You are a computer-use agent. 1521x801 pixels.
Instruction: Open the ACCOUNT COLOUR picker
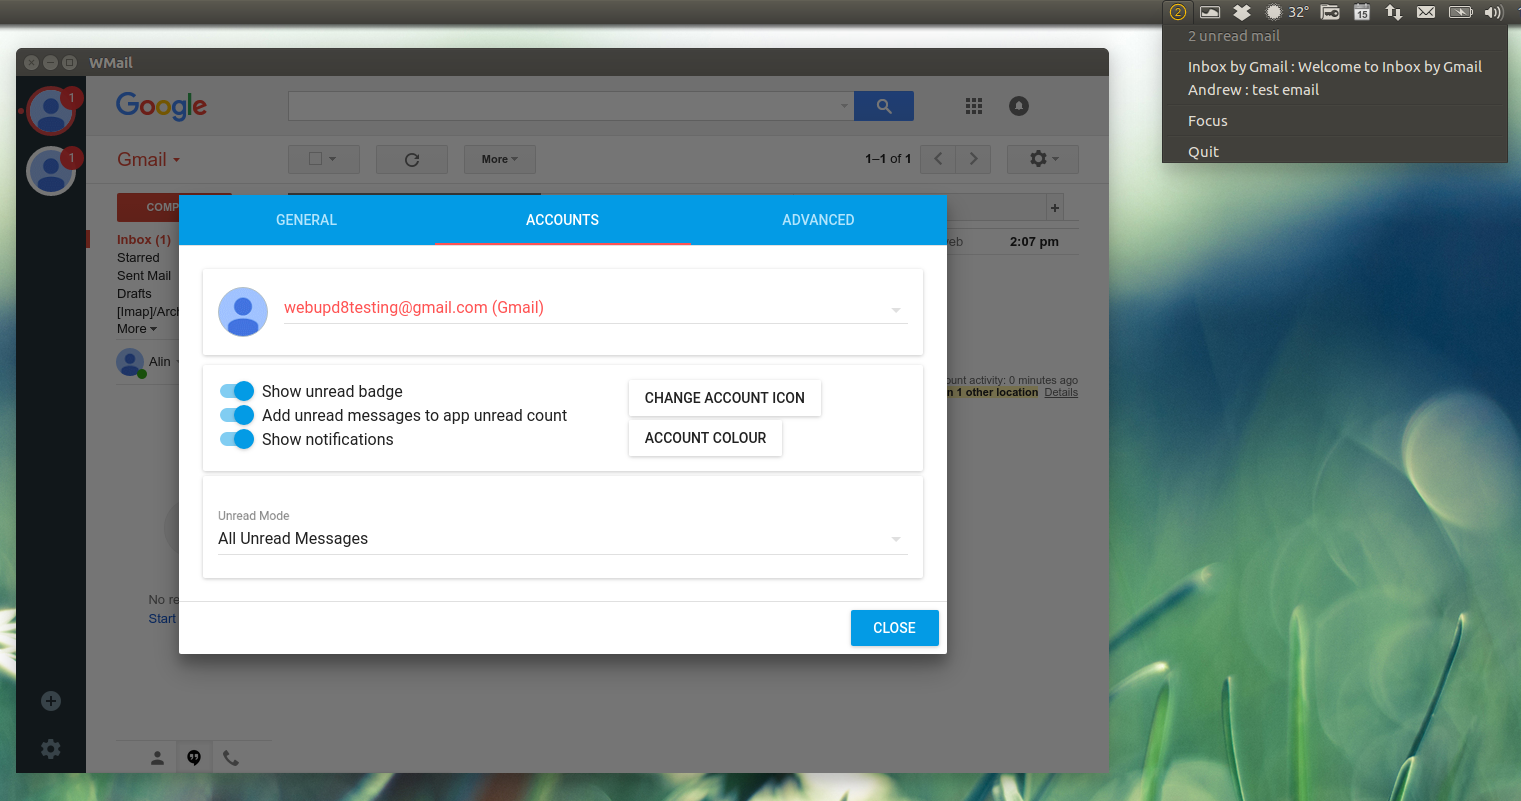[x=705, y=438]
